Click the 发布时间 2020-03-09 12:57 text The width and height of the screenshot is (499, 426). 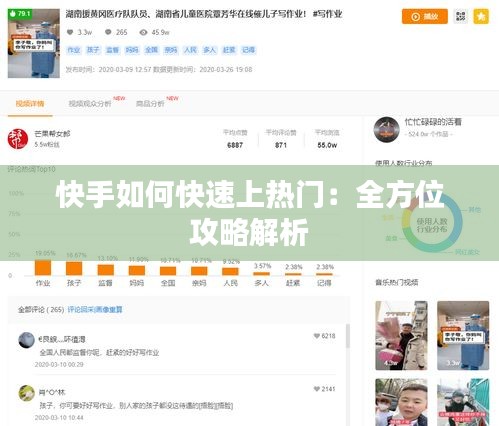coord(109,69)
